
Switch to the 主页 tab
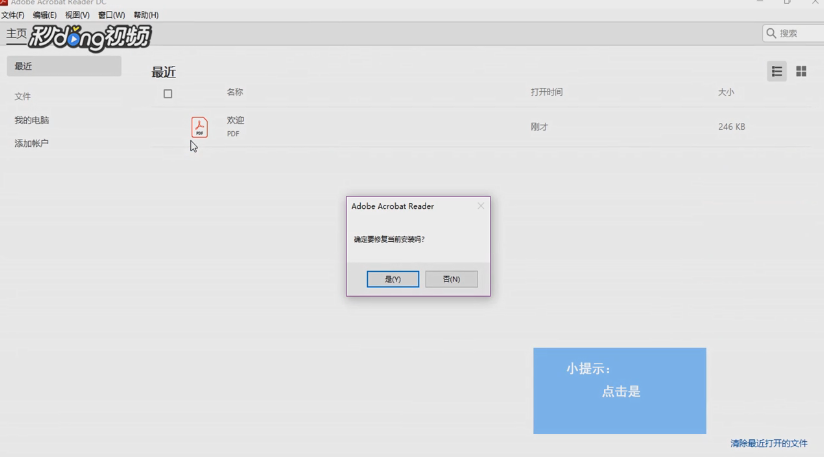click(x=16, y=34)
